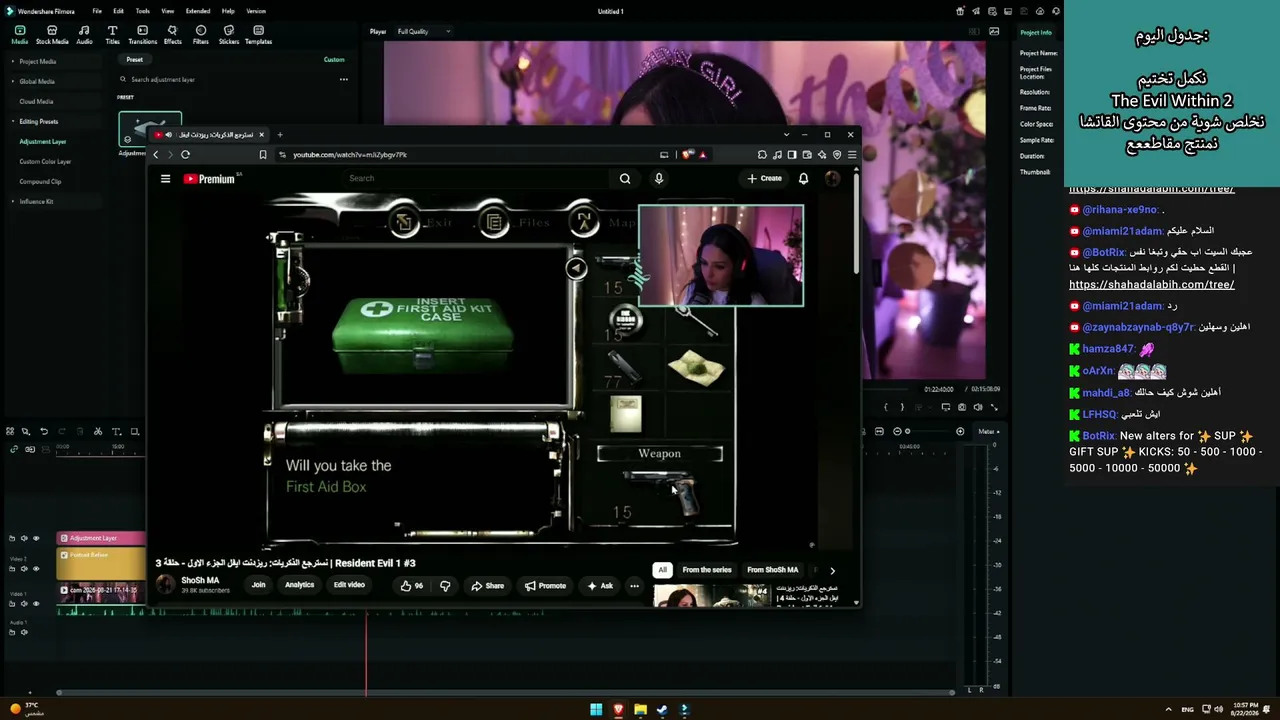Click the YouTube Create button
This screenshot has height=720, width=1280.
765,178
